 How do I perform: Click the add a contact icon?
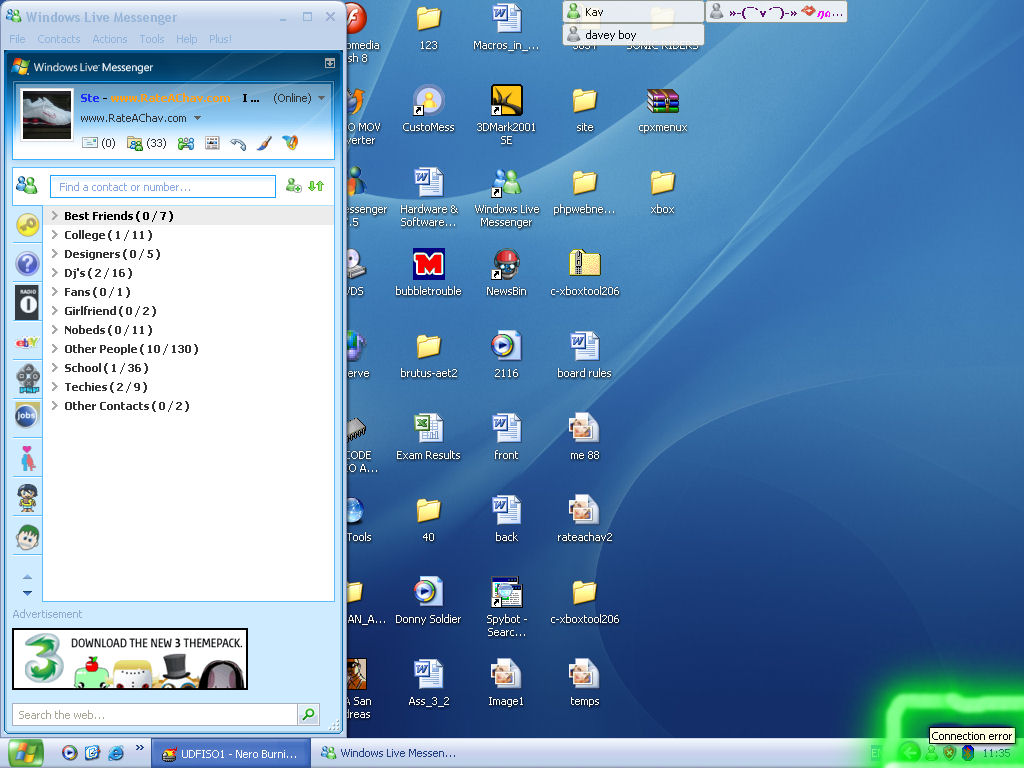click(x=293, y=186)
